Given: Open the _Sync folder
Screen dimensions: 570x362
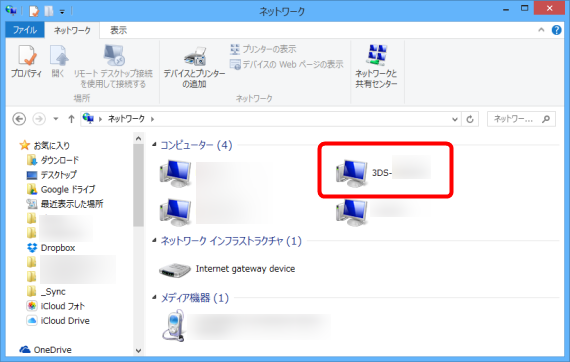Looking at the screenshot, I should (46, 291).
